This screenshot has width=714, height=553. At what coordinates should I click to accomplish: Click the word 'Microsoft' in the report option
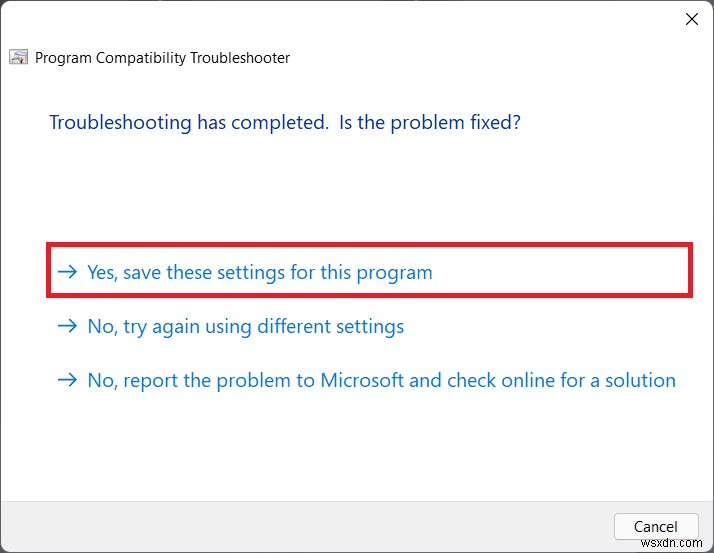362,380
